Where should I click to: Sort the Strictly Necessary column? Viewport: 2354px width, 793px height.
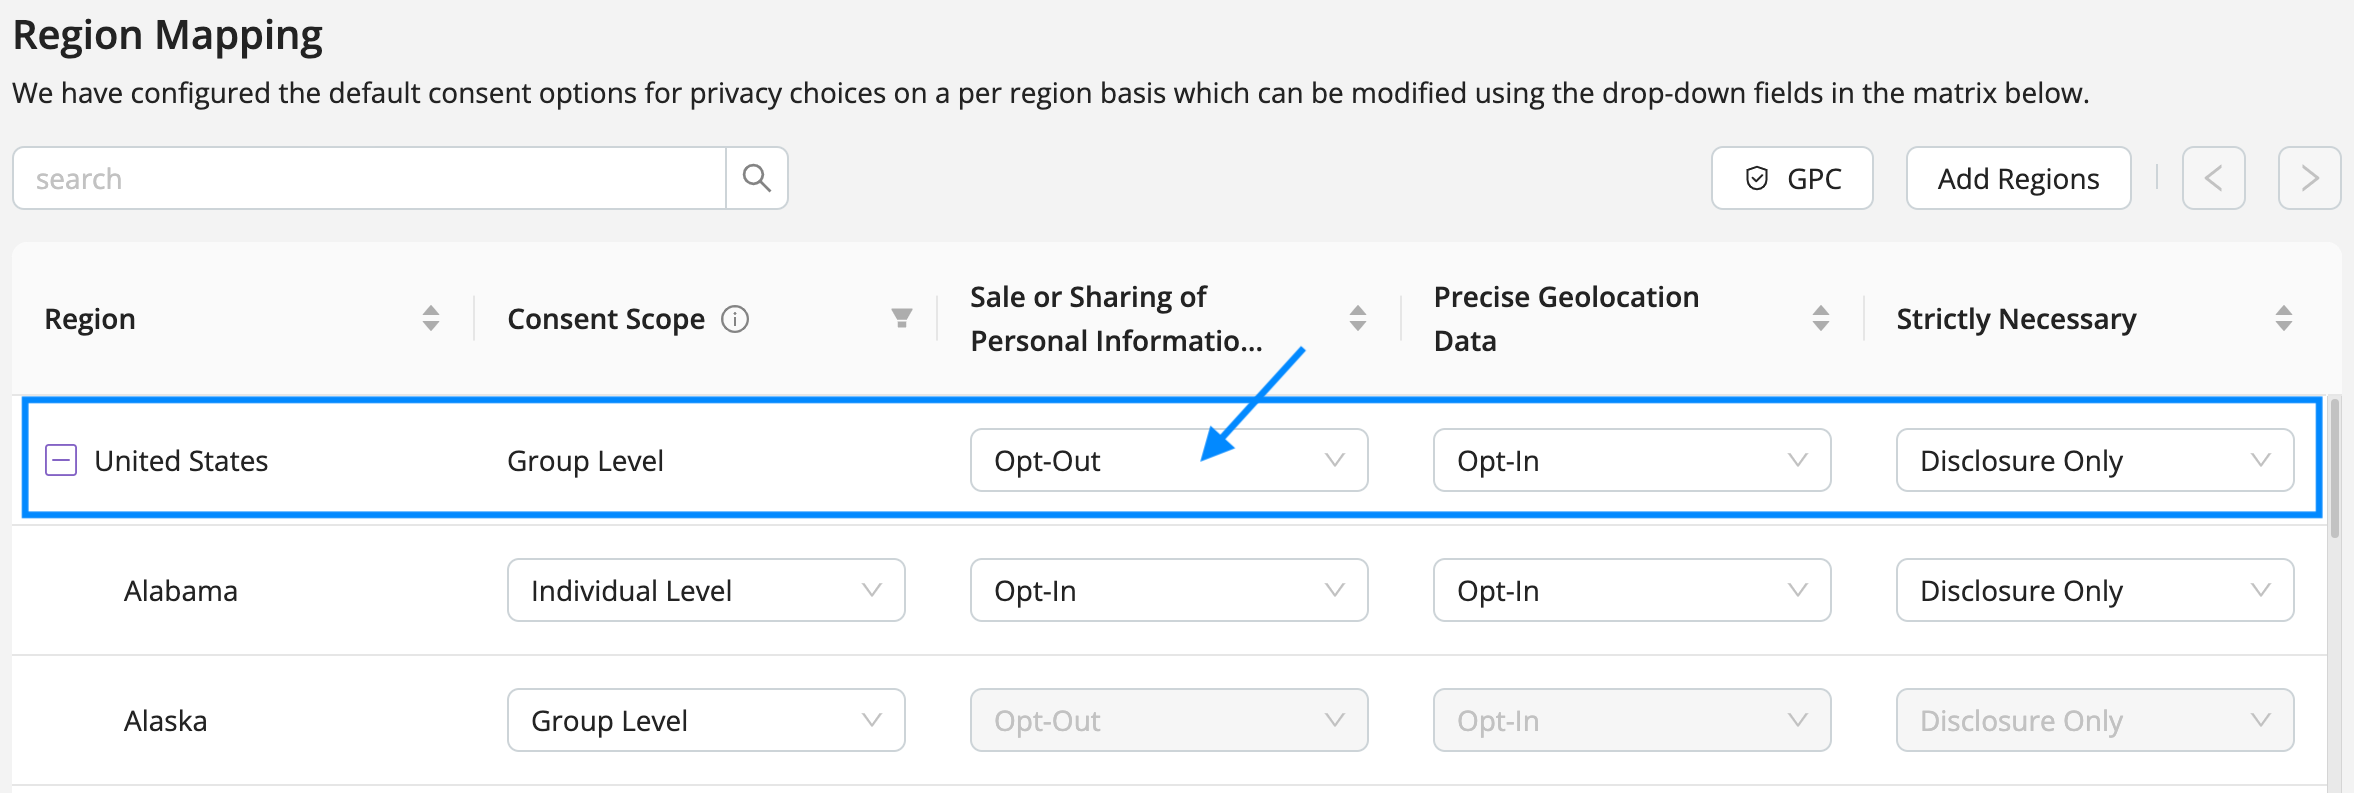[x=2284, y=319]
